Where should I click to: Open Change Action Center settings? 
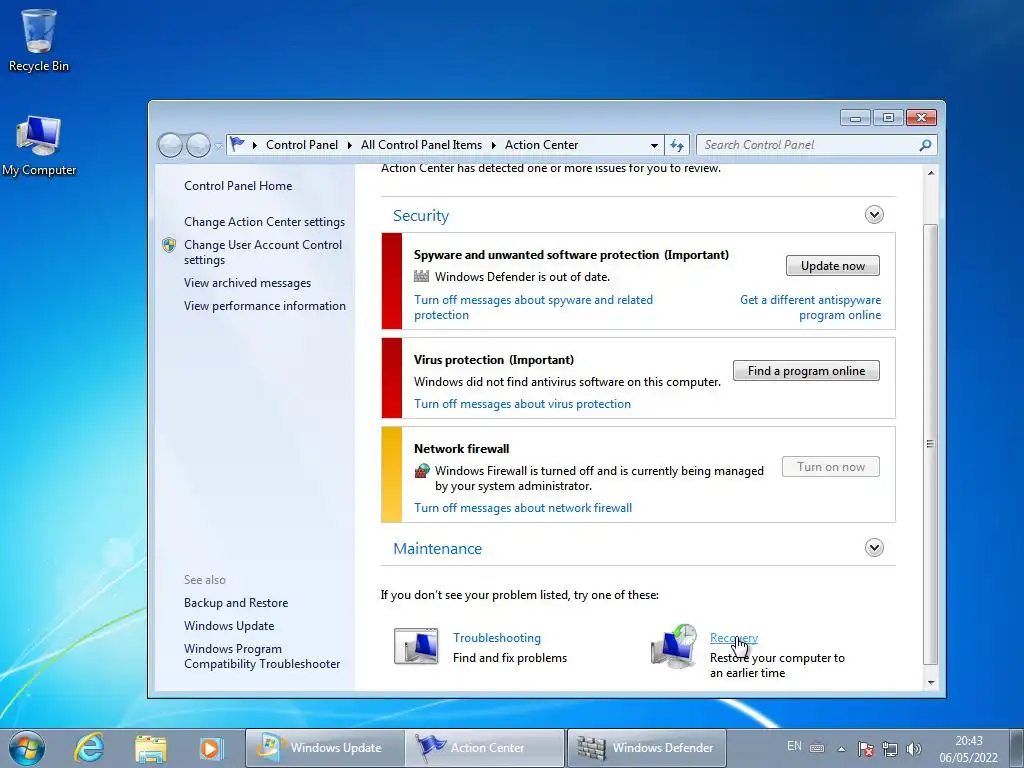click(264, 222)
